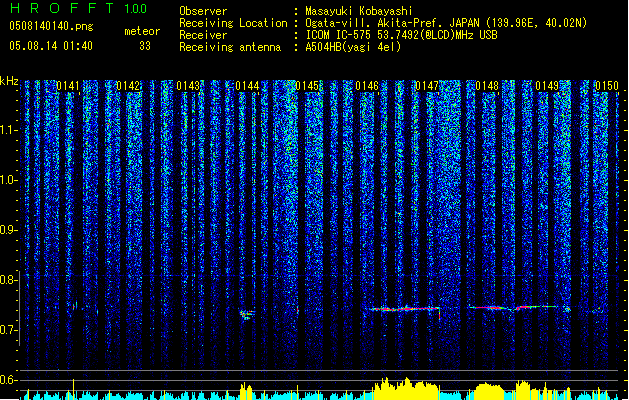Click the 0.7 frequency axis label
The width and height of the screenshot is (629, 400).
tap(9, 330)
